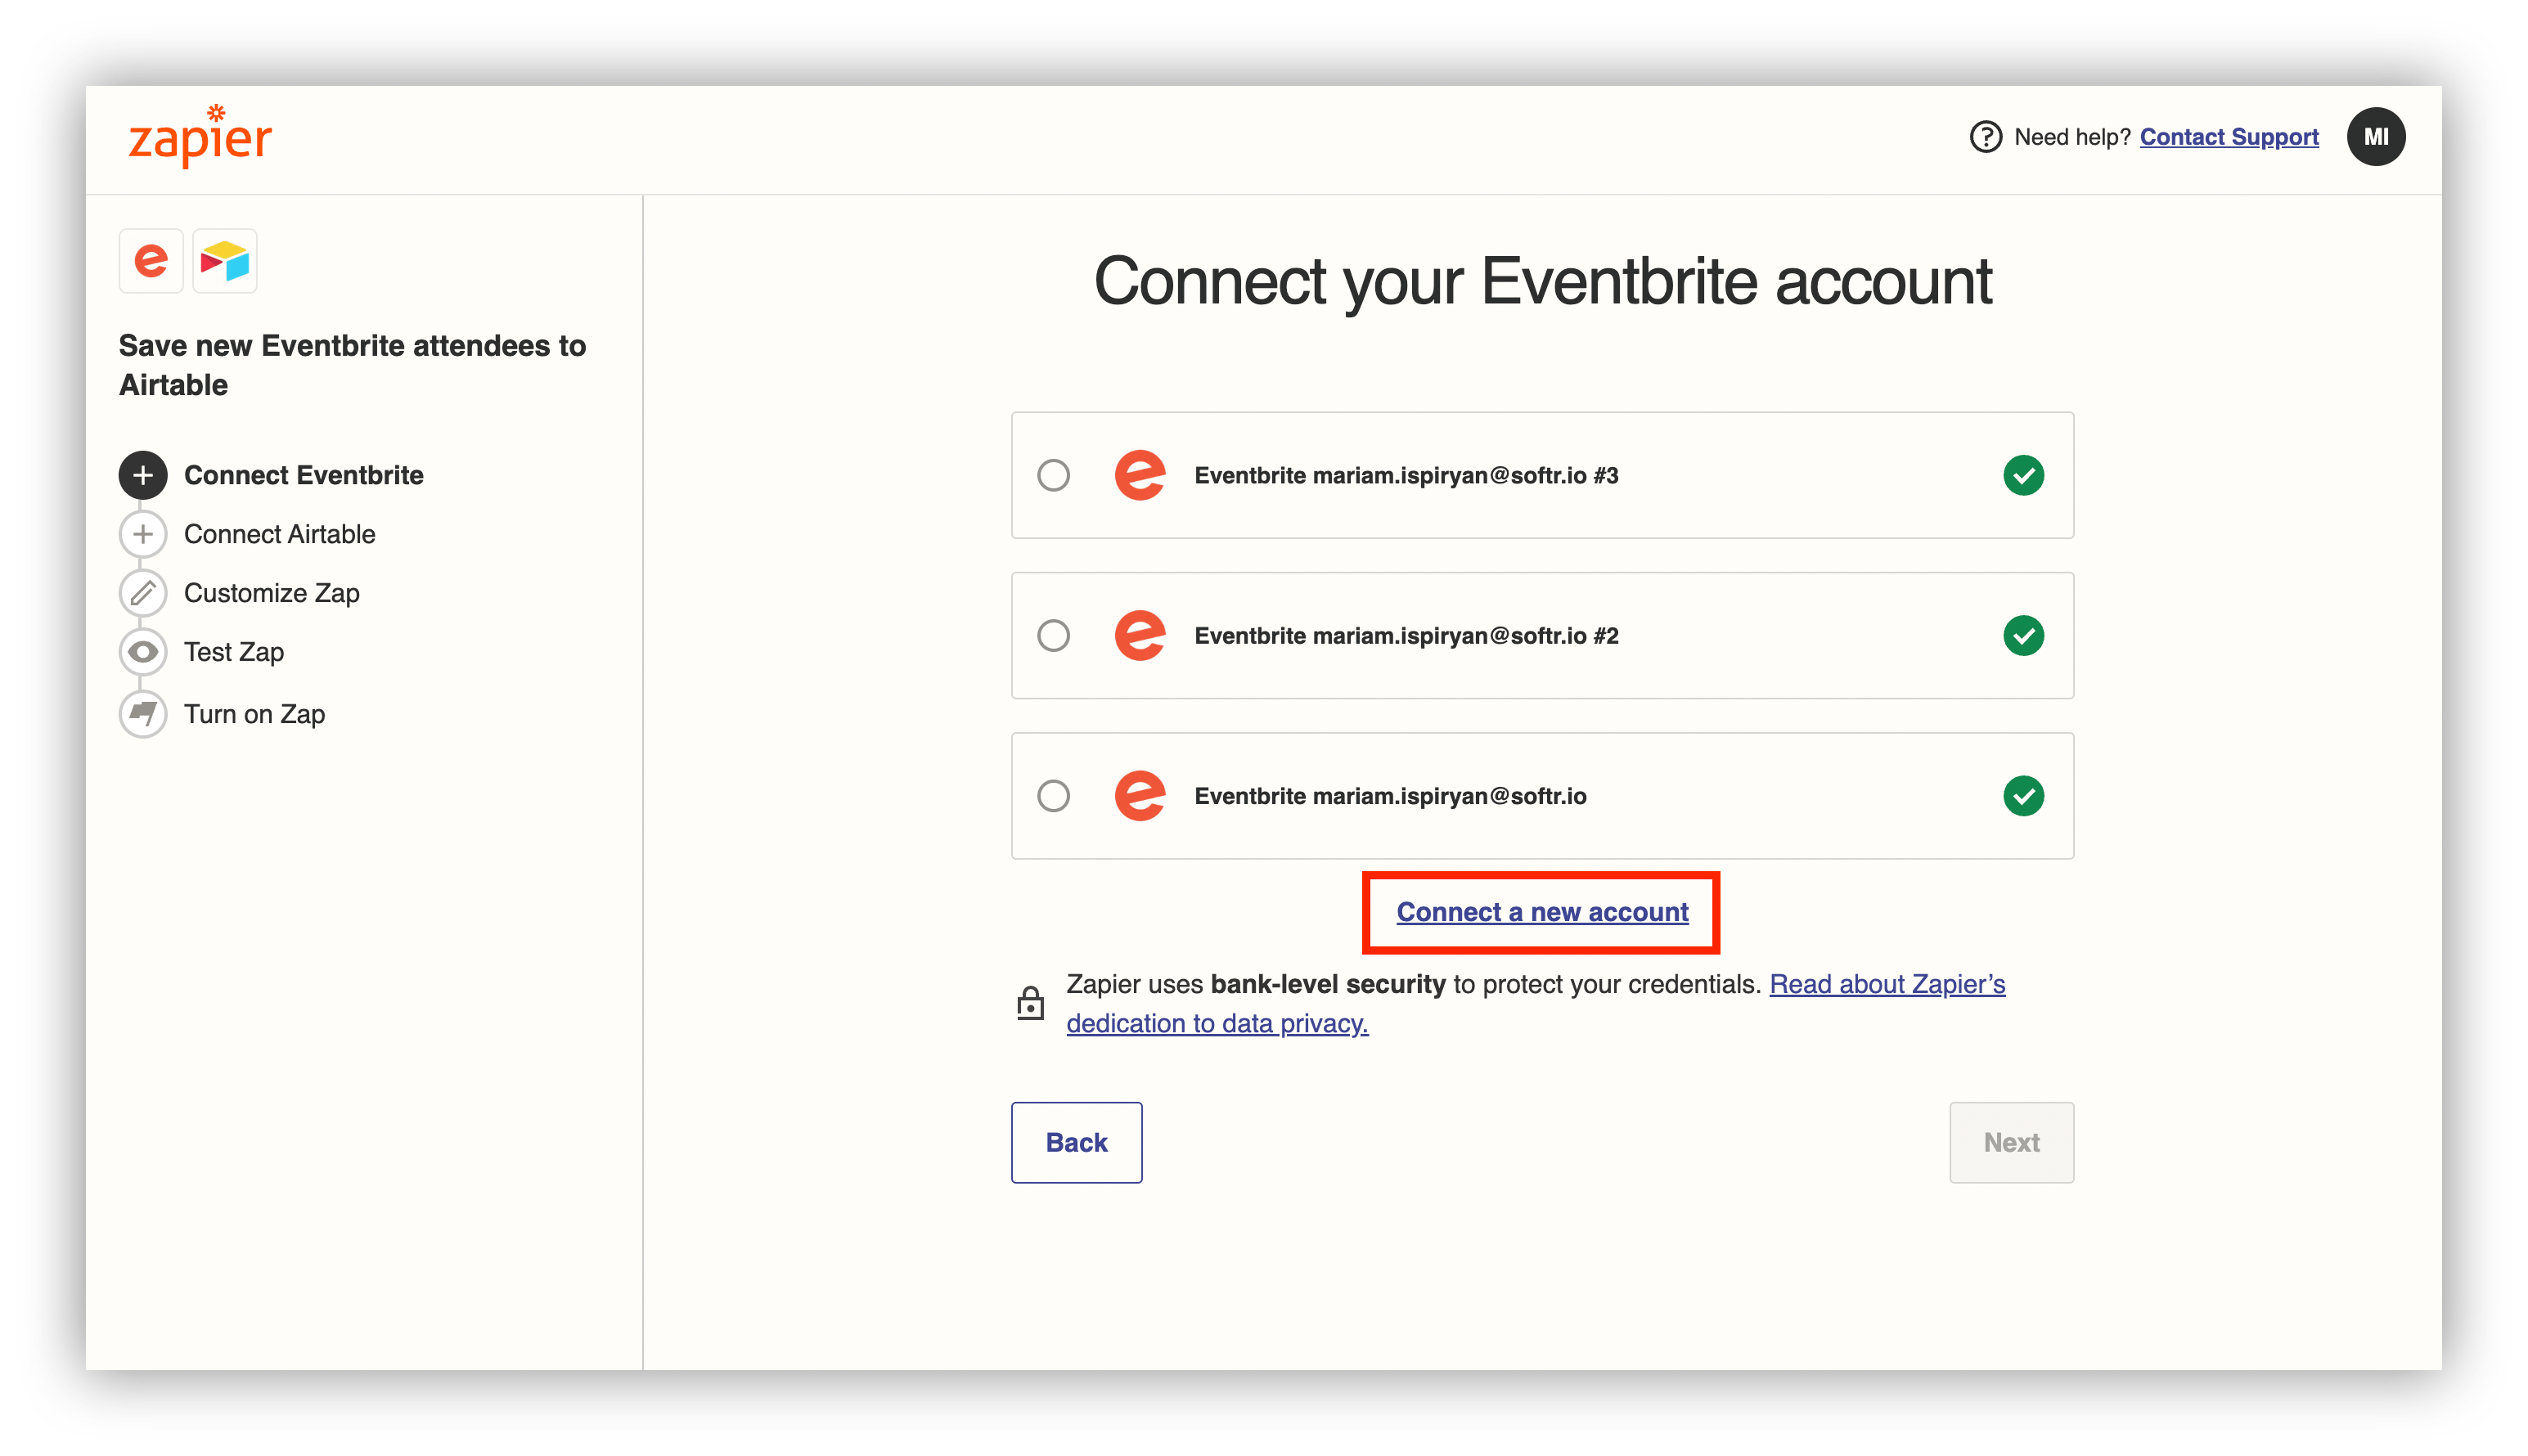Click Turn on Zap step in sidebar
The width and height of the screenshot is (2528, 1456).
255,712
